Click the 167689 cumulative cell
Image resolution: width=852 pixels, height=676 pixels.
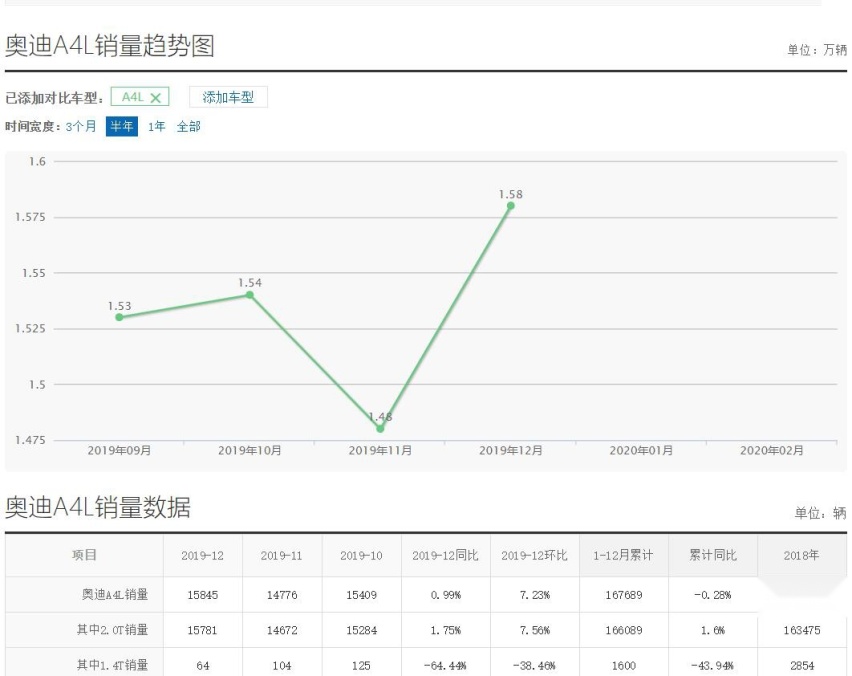coord(624,595)
